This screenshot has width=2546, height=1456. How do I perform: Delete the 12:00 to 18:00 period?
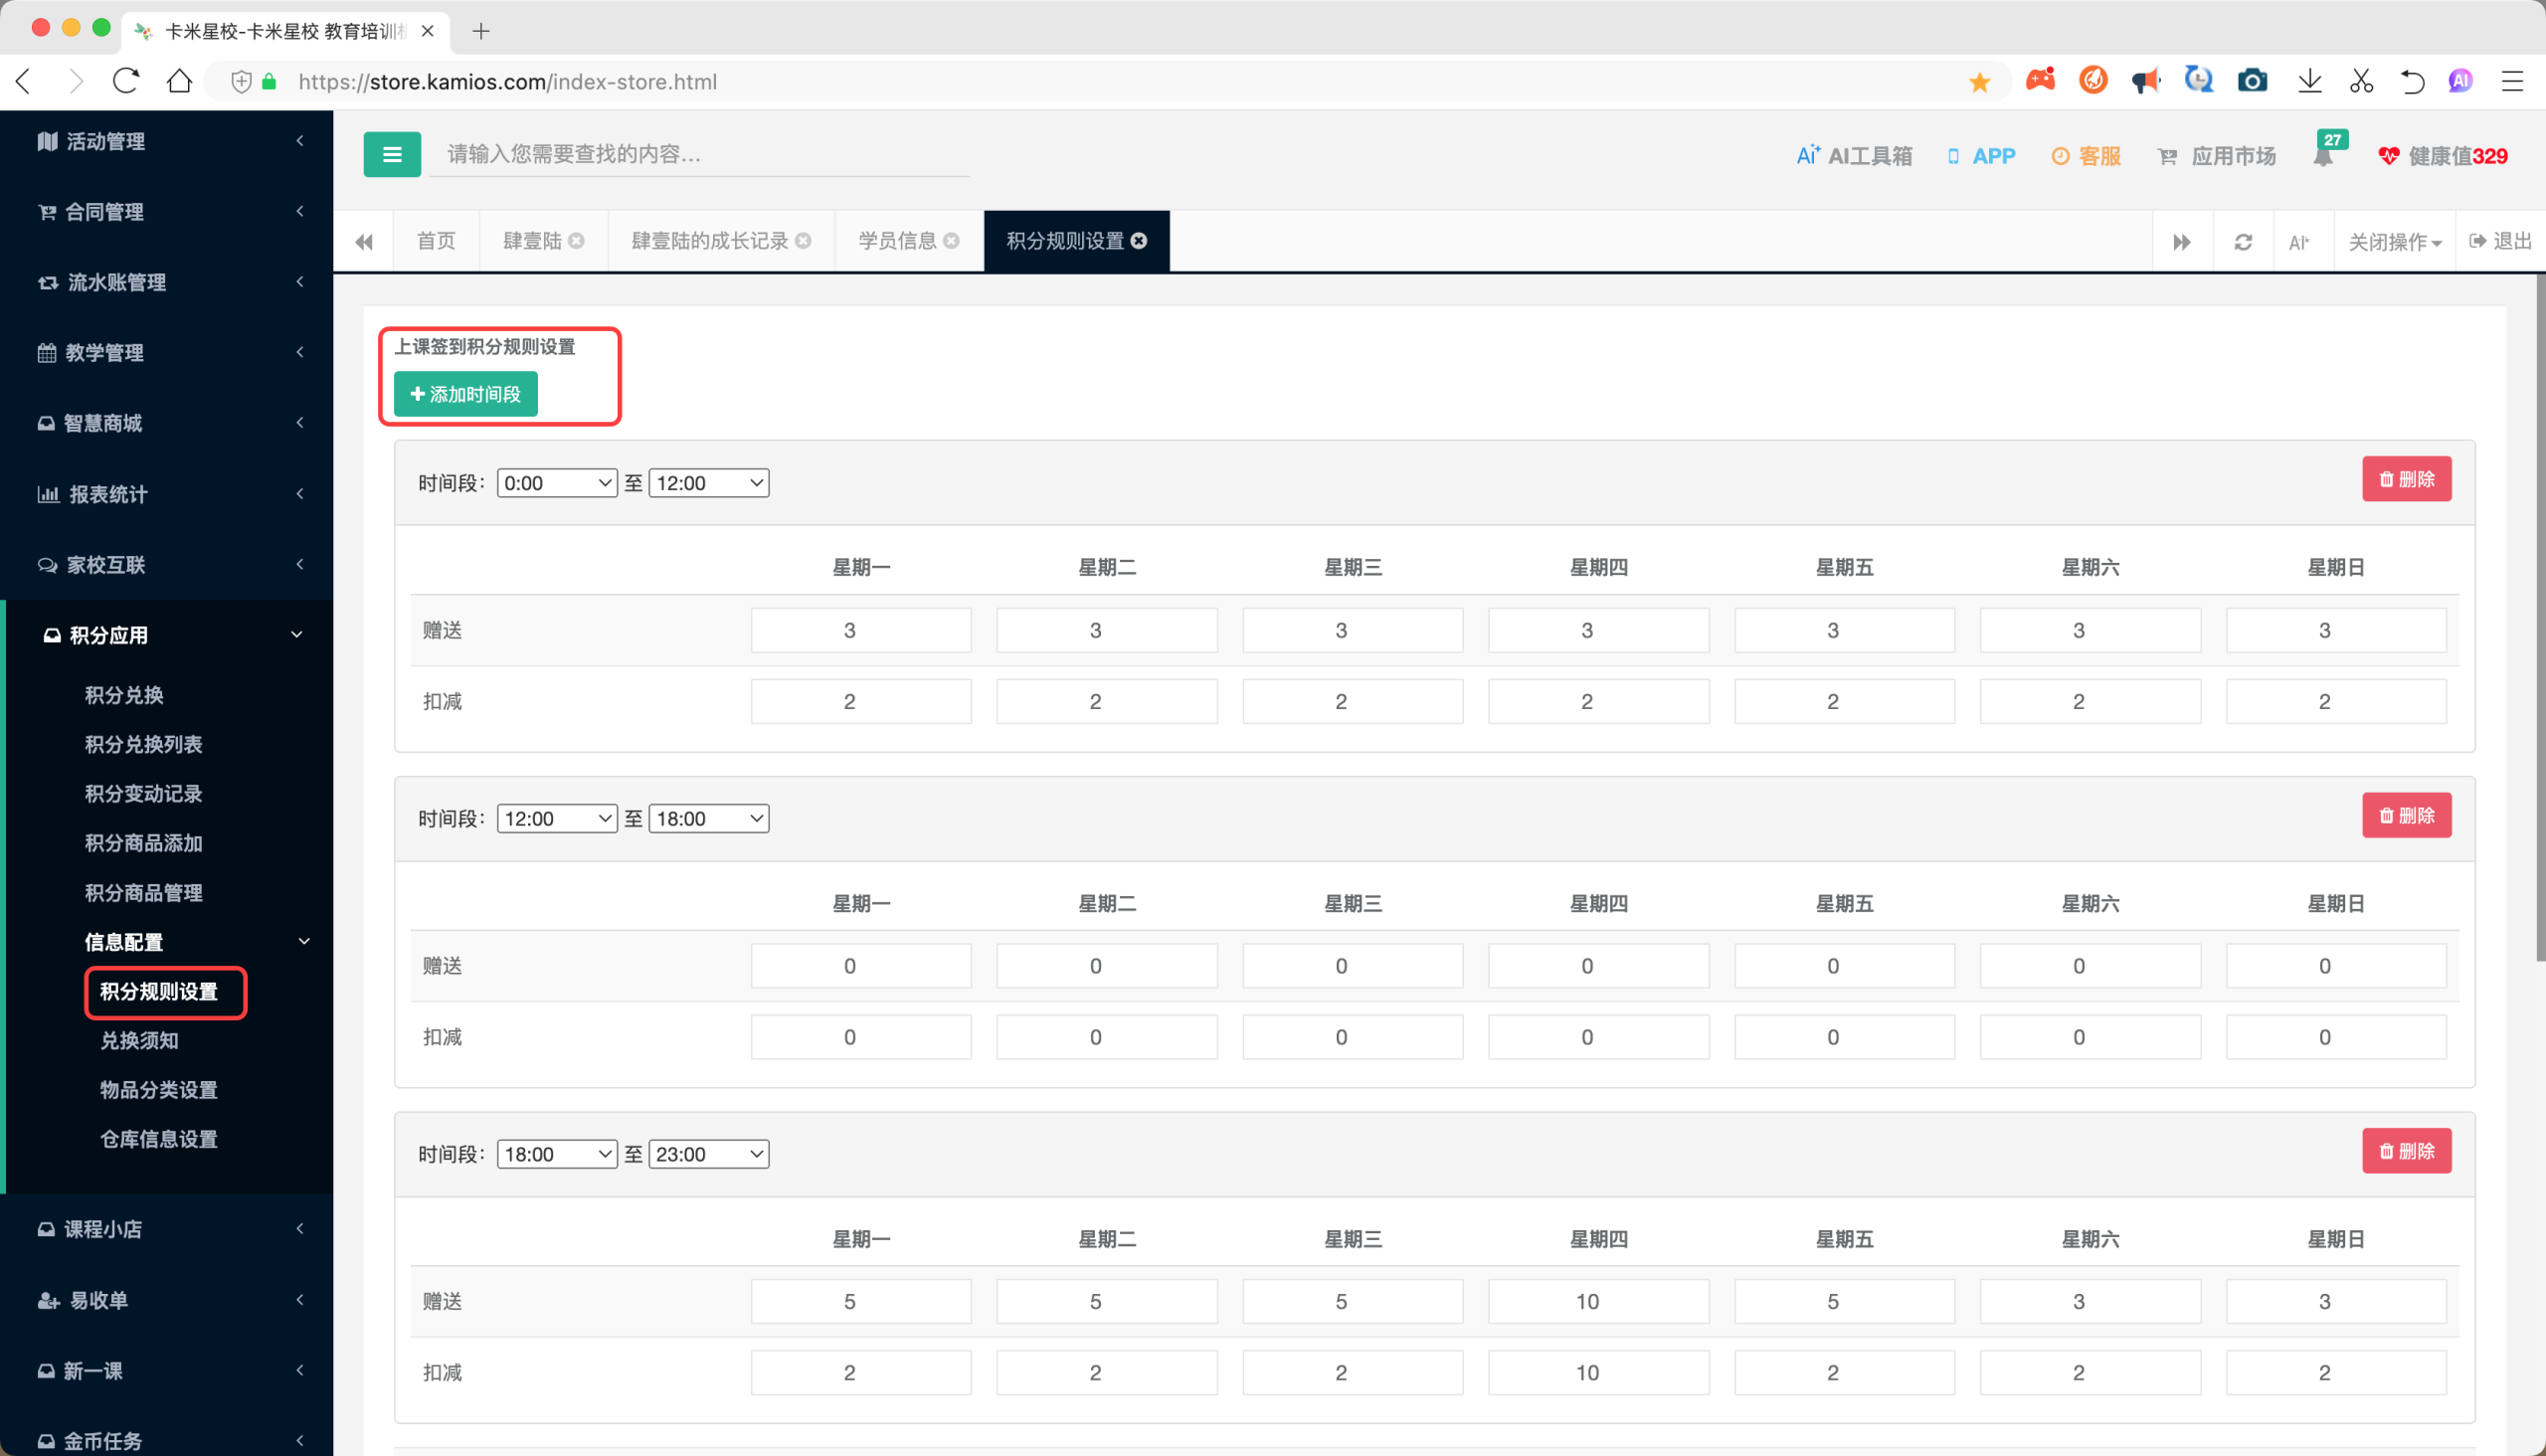(x=2406, y=815)
